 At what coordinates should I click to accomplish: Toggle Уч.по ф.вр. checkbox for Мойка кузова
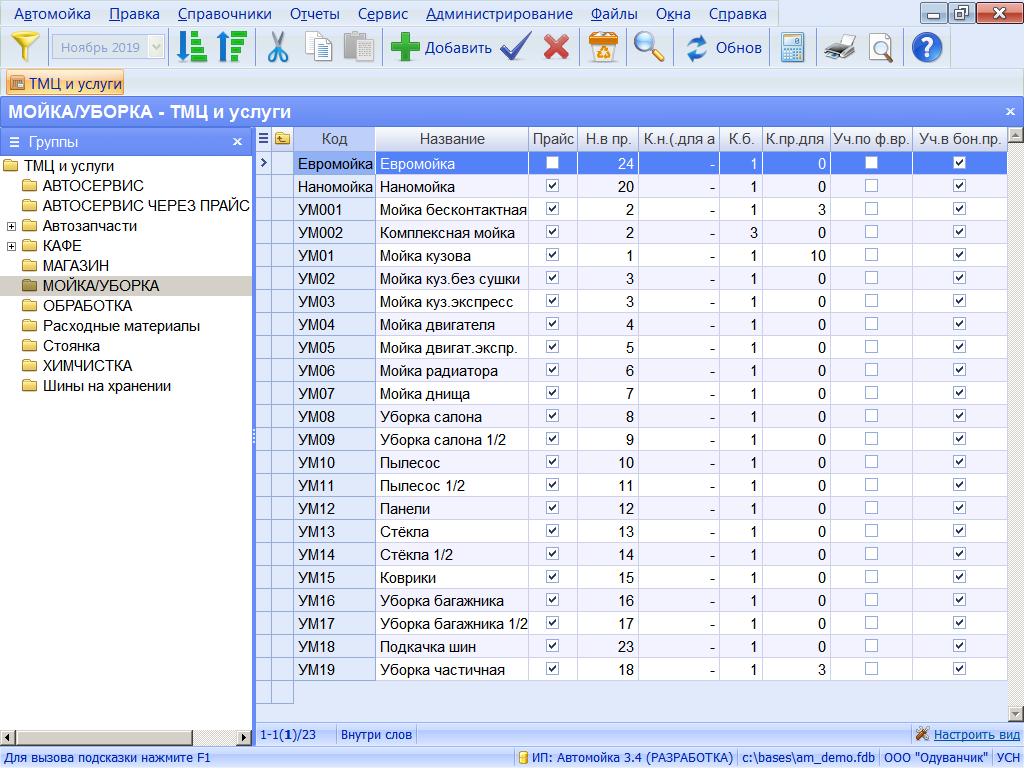point(871,255)
